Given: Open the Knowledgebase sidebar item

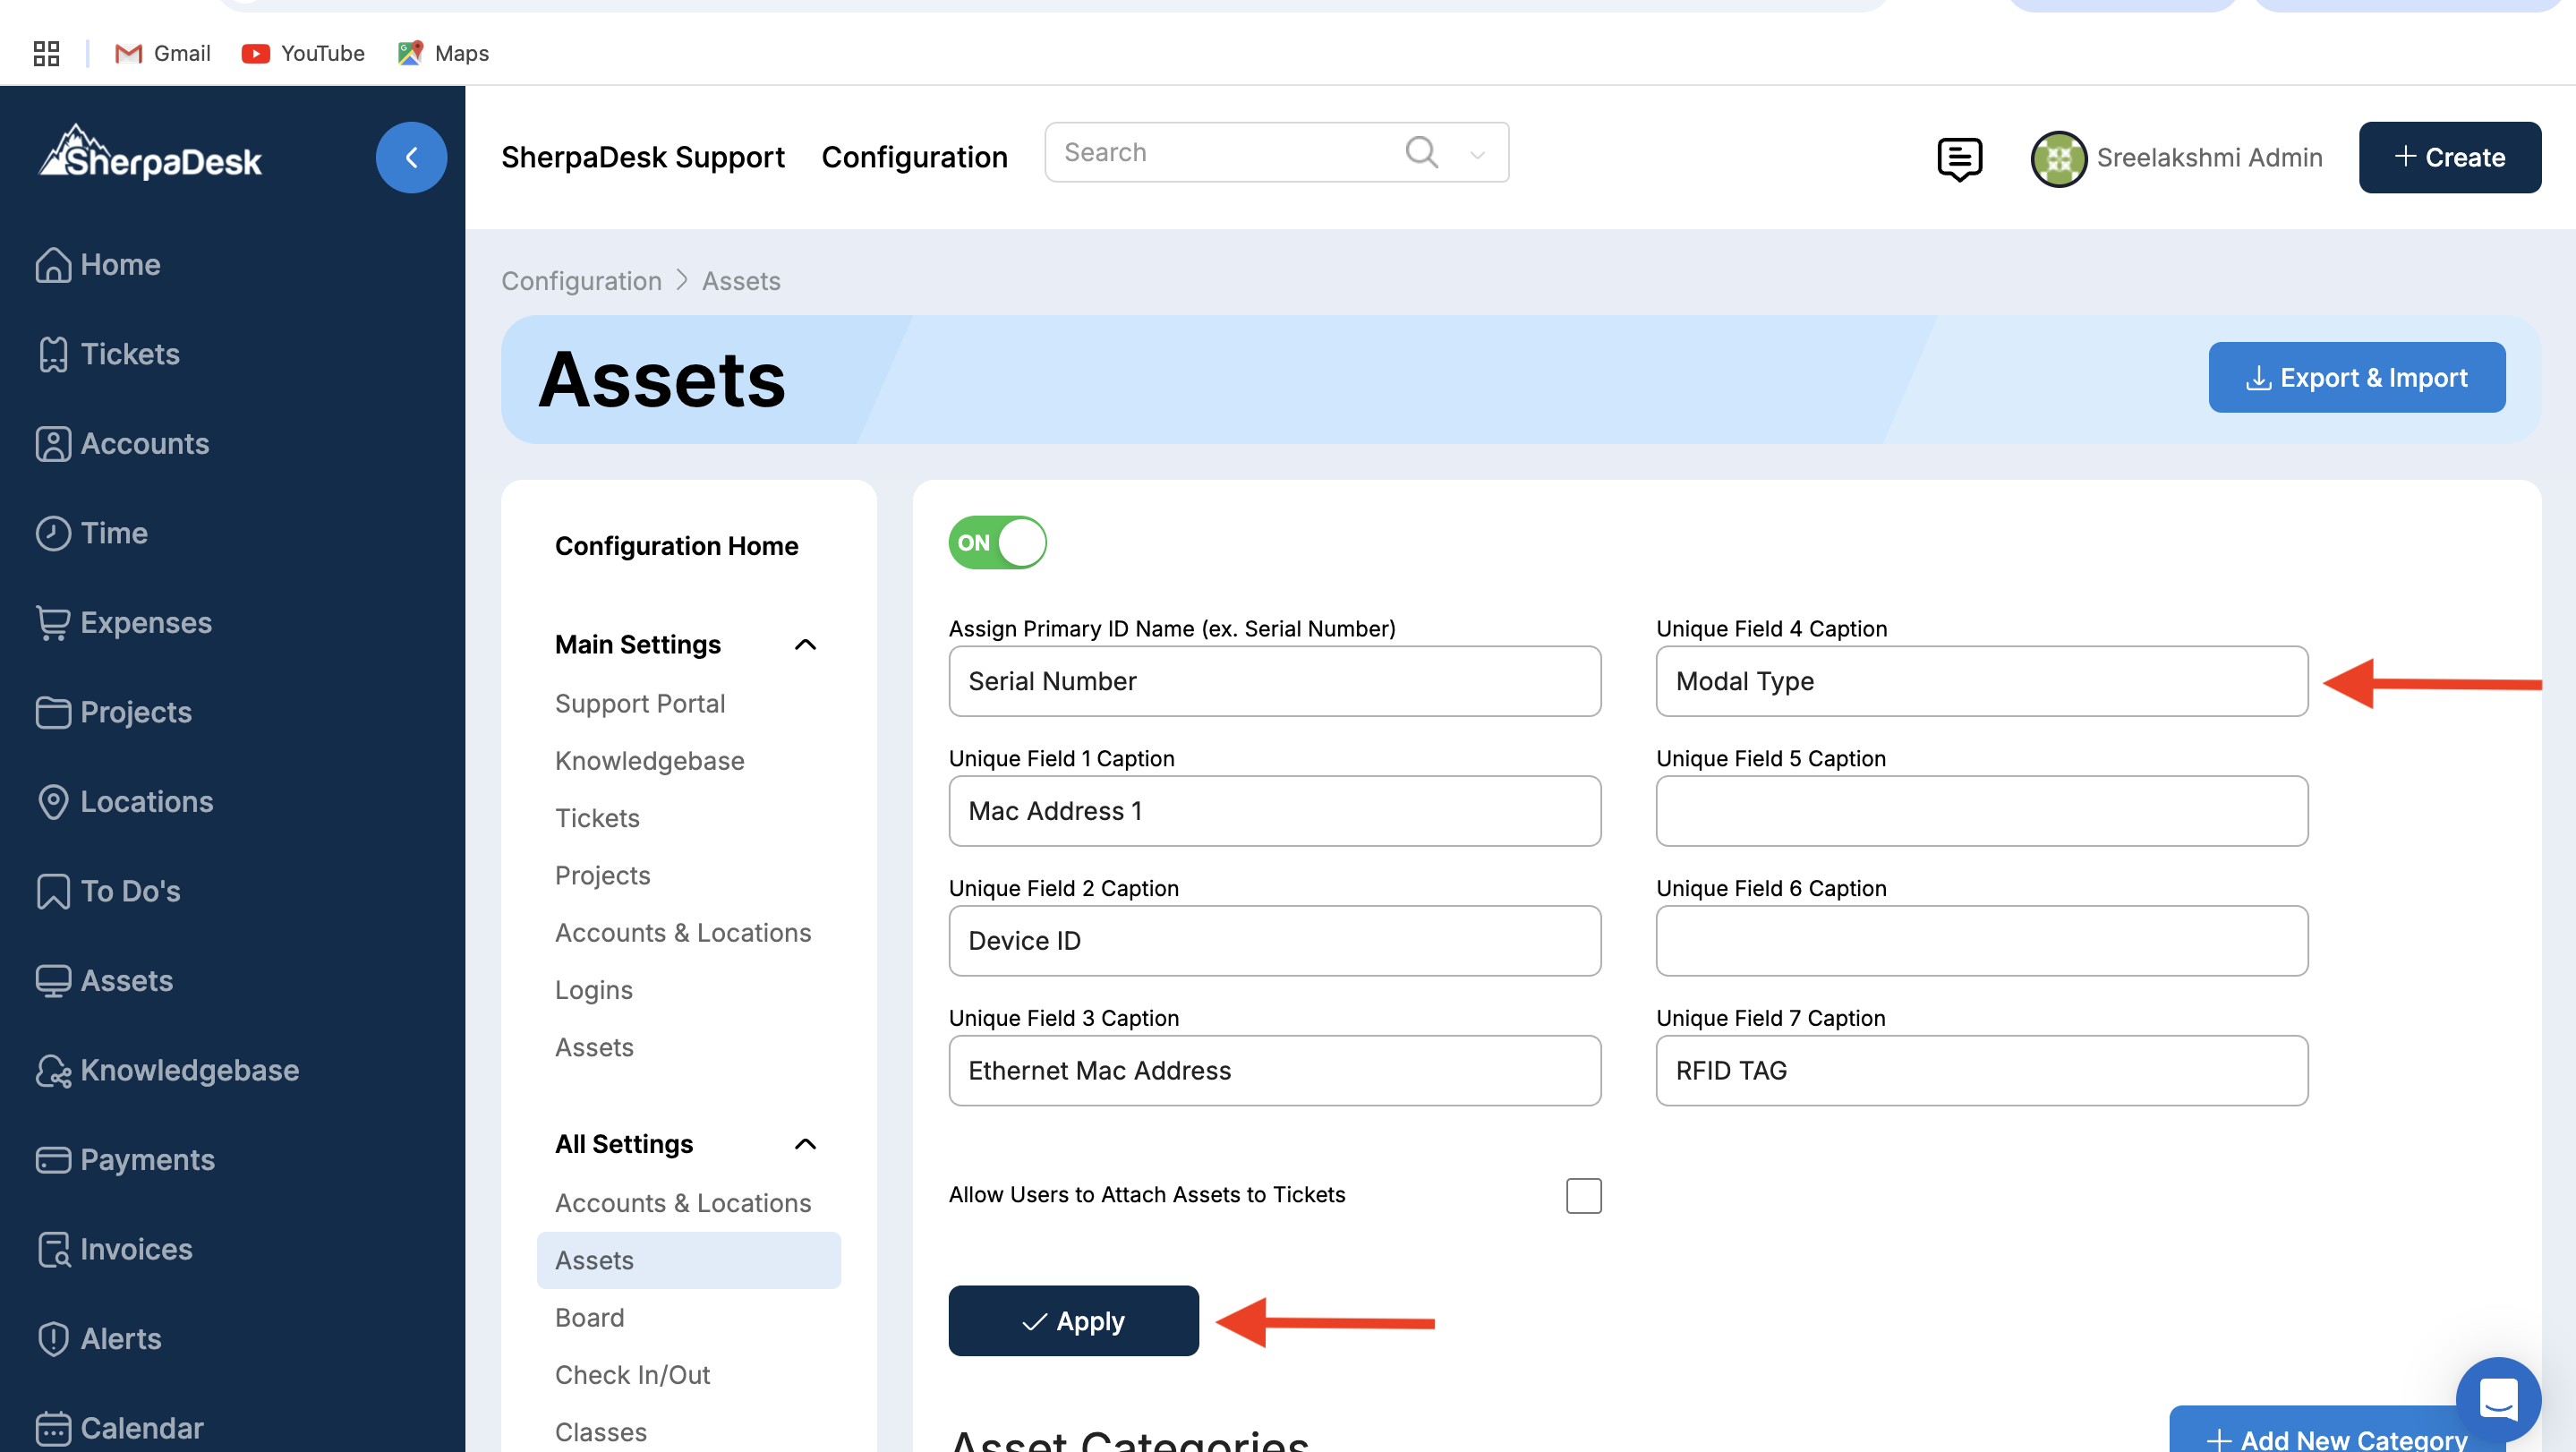Looking at the screenshot, I should click(189, 1070).
